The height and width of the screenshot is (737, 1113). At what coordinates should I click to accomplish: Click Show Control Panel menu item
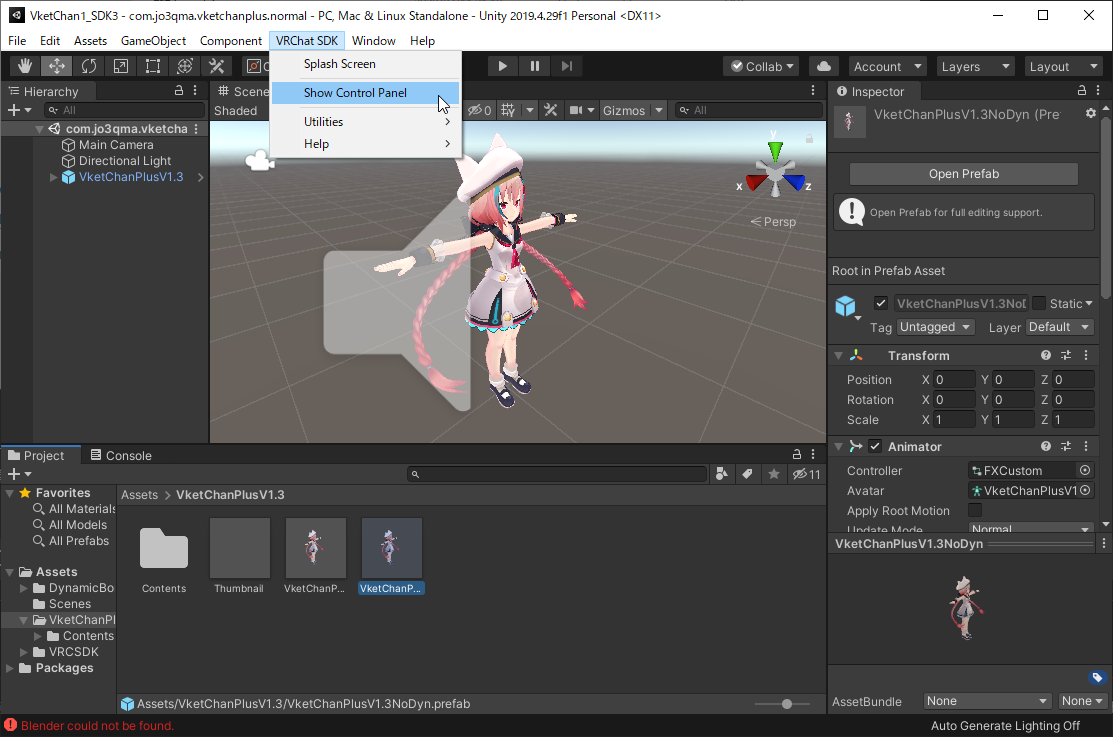point(355,93)
